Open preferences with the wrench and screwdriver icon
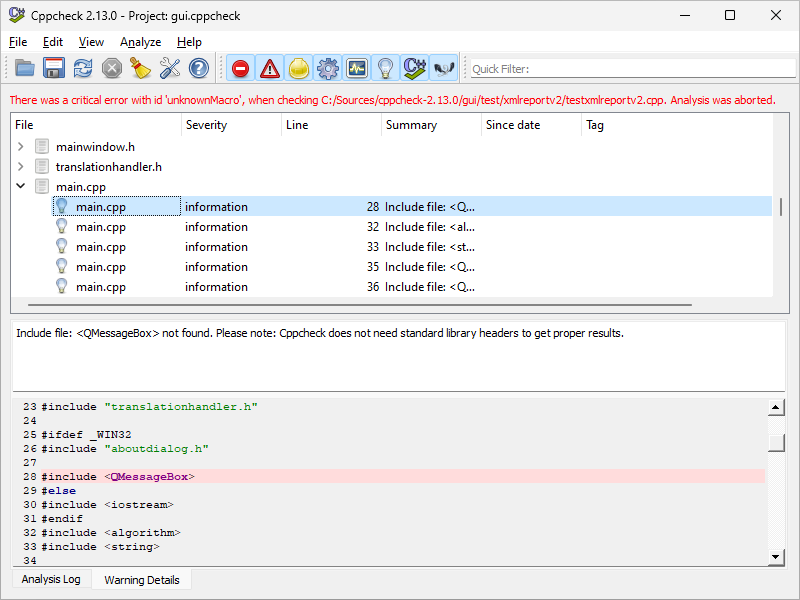Image resolution: width=800 pixels, height=600 pixels. (x=170, y=68)
